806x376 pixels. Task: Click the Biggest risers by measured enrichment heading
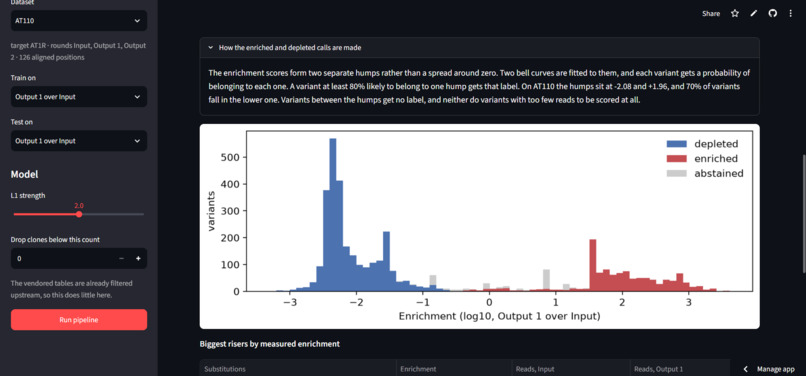[x=269, y=344]
